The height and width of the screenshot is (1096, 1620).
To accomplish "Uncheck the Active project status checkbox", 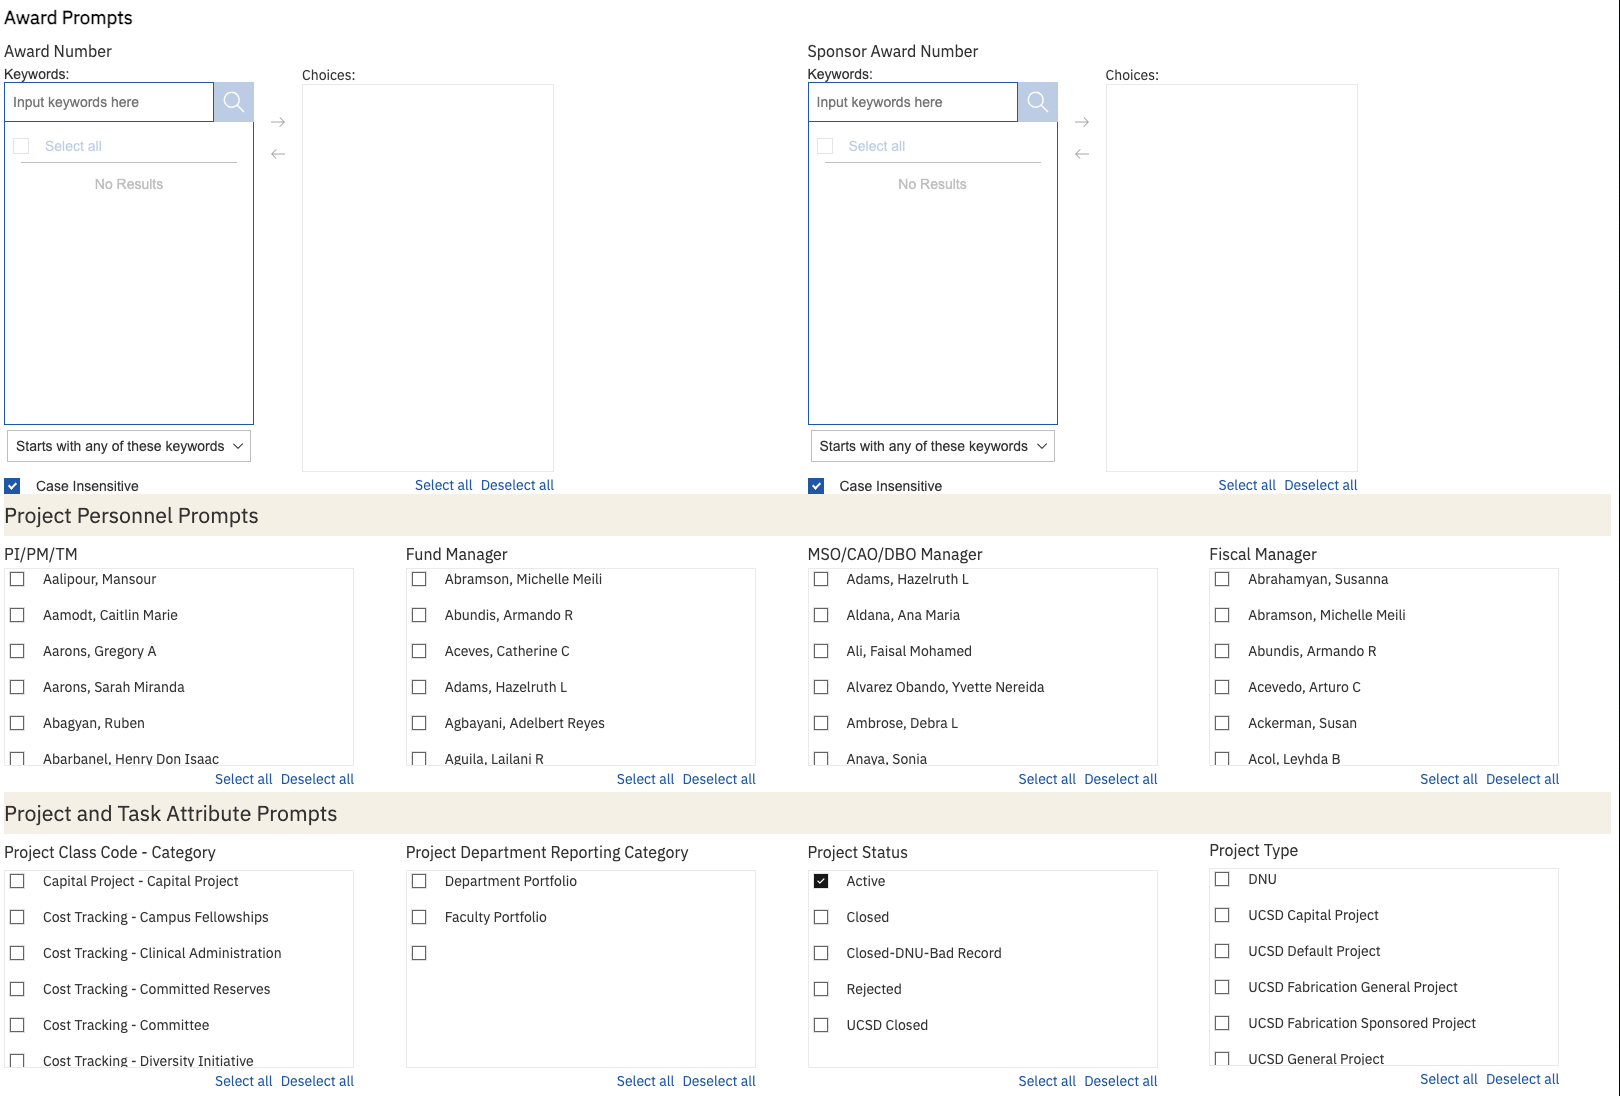I will [x=821, y=881].
